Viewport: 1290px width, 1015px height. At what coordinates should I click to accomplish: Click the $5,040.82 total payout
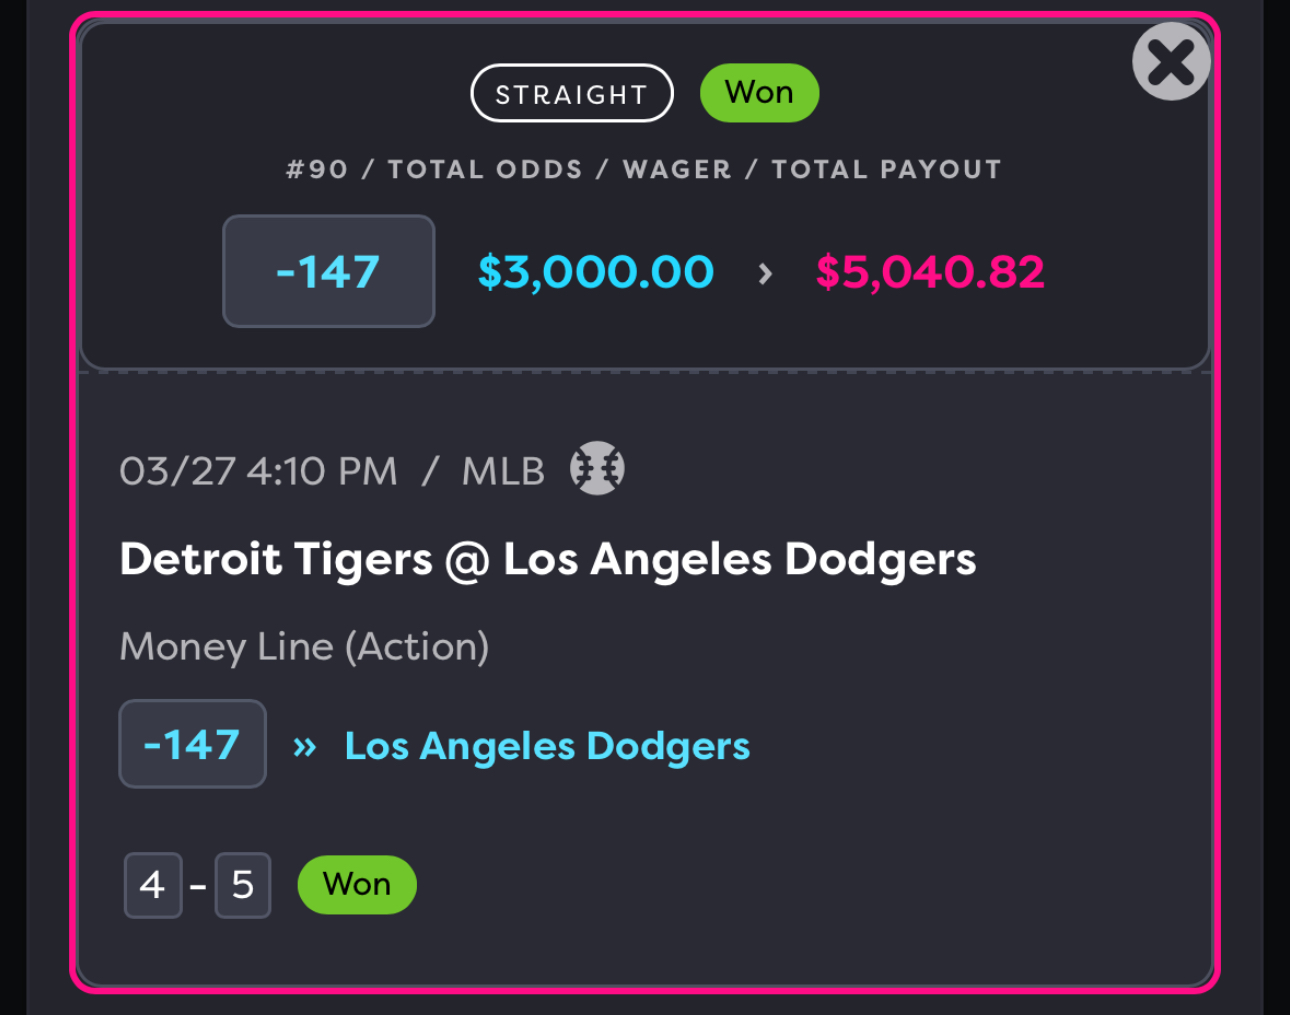[930, 272]
